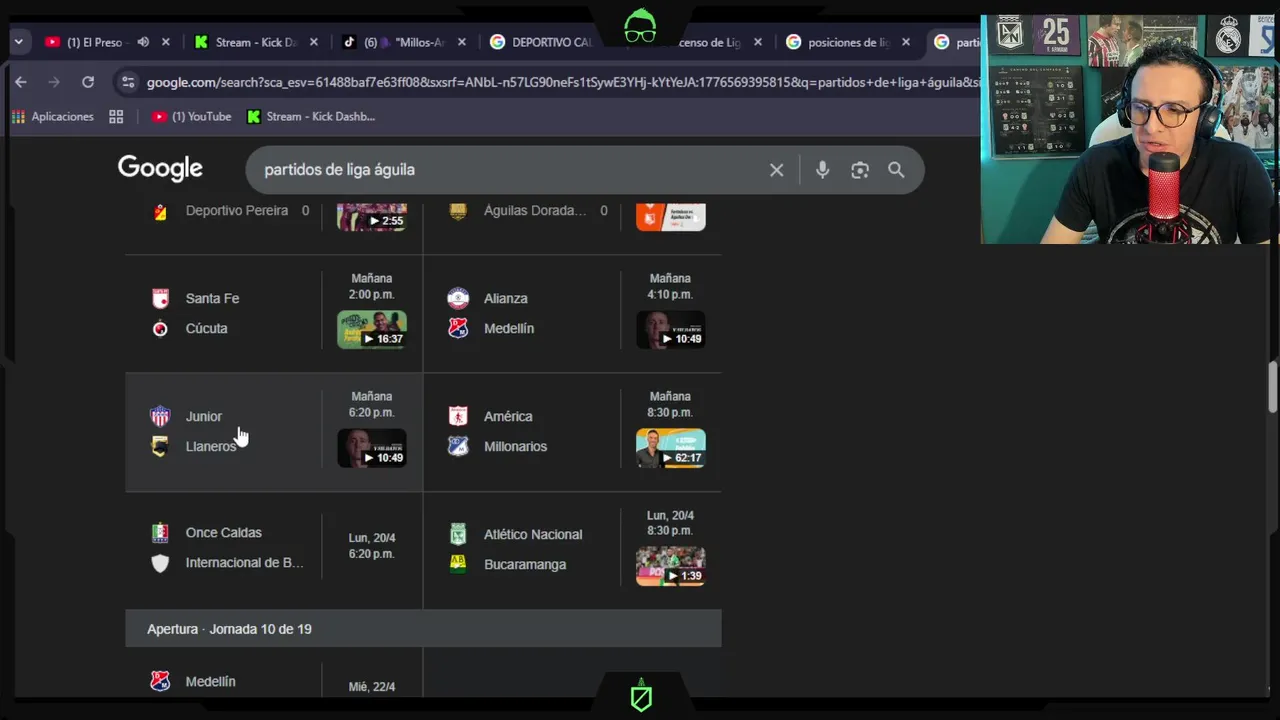The height and width of the screenshot is (720, 1280).
Task: Click the Junior crest icon
Action: [x=160, y=416]
